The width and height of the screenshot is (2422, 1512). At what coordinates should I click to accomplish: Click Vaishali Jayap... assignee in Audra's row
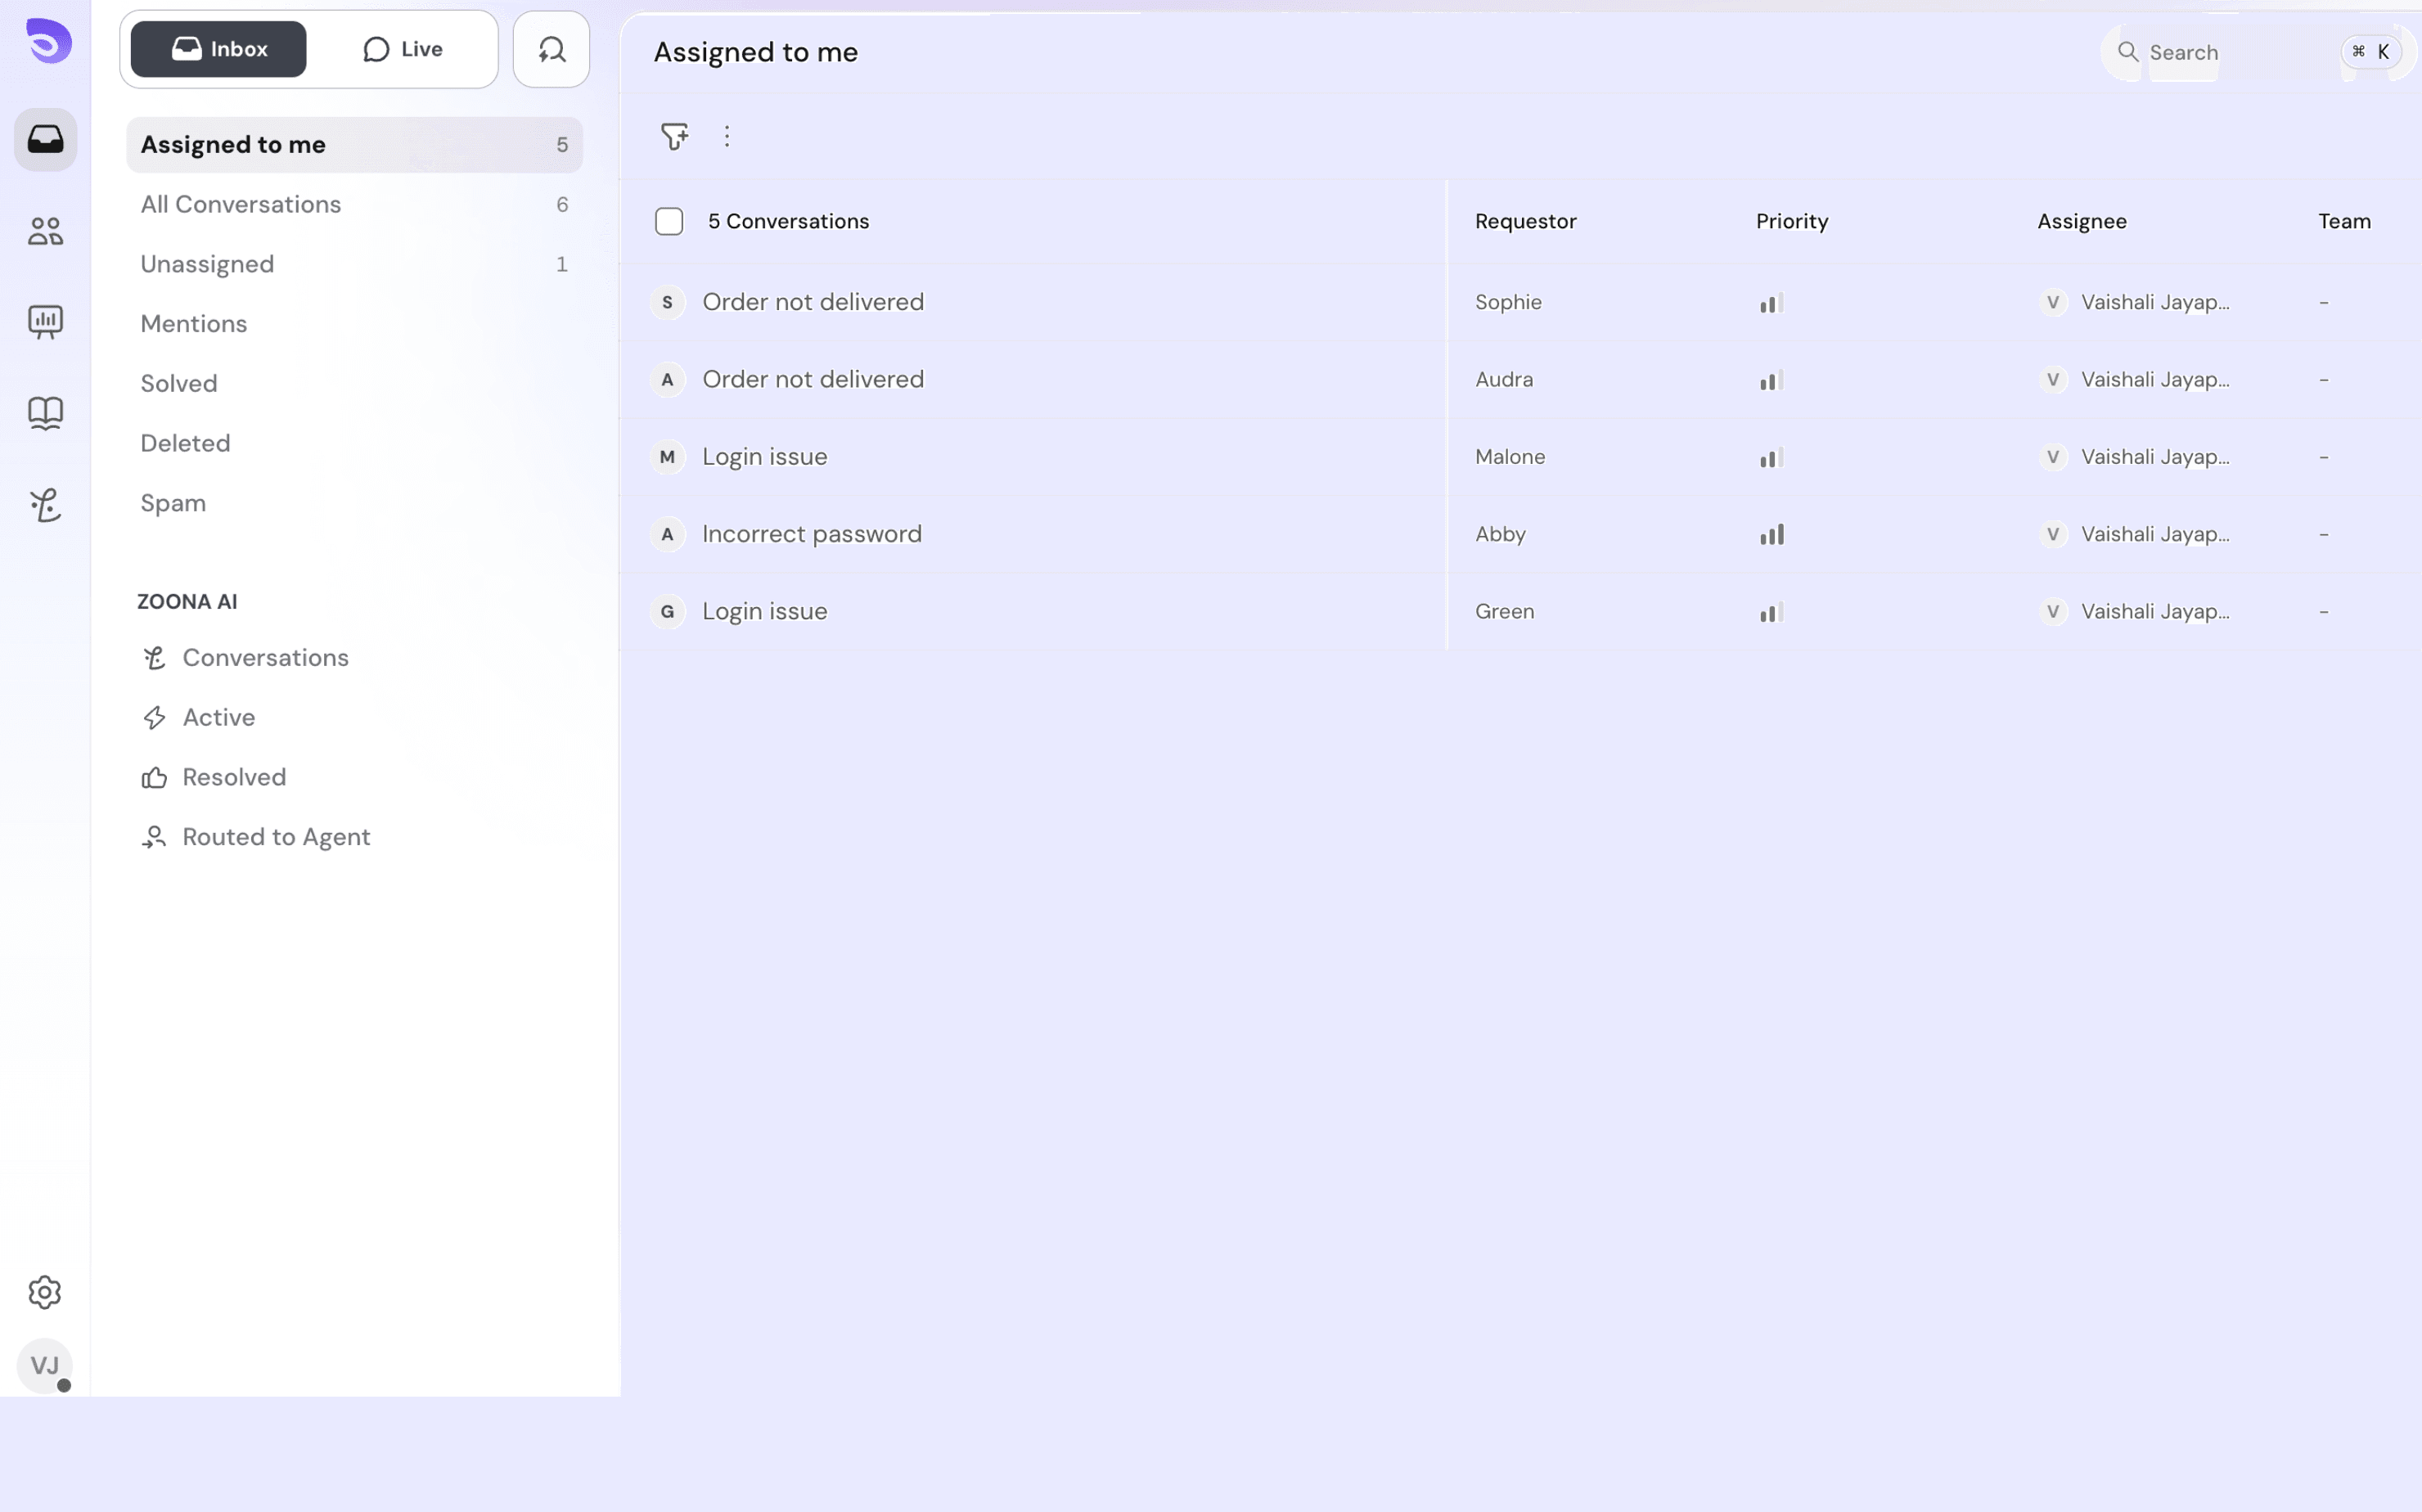tap(2155, 379)
